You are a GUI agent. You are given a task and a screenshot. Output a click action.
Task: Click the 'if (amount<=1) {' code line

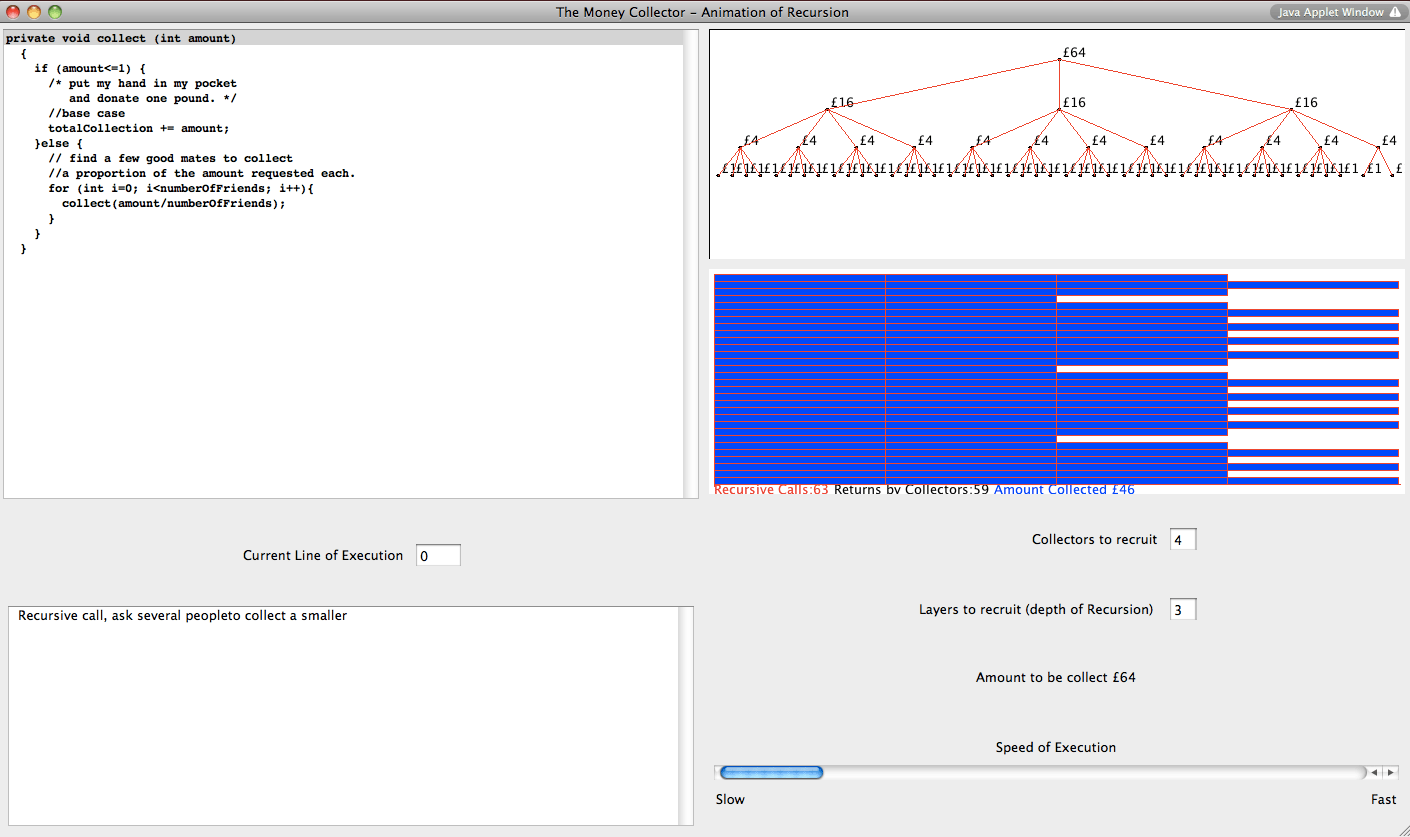[x=90, y=68]
